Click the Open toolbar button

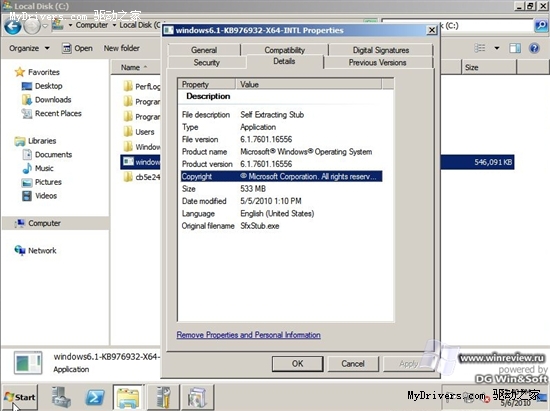[x=77, y=48]
